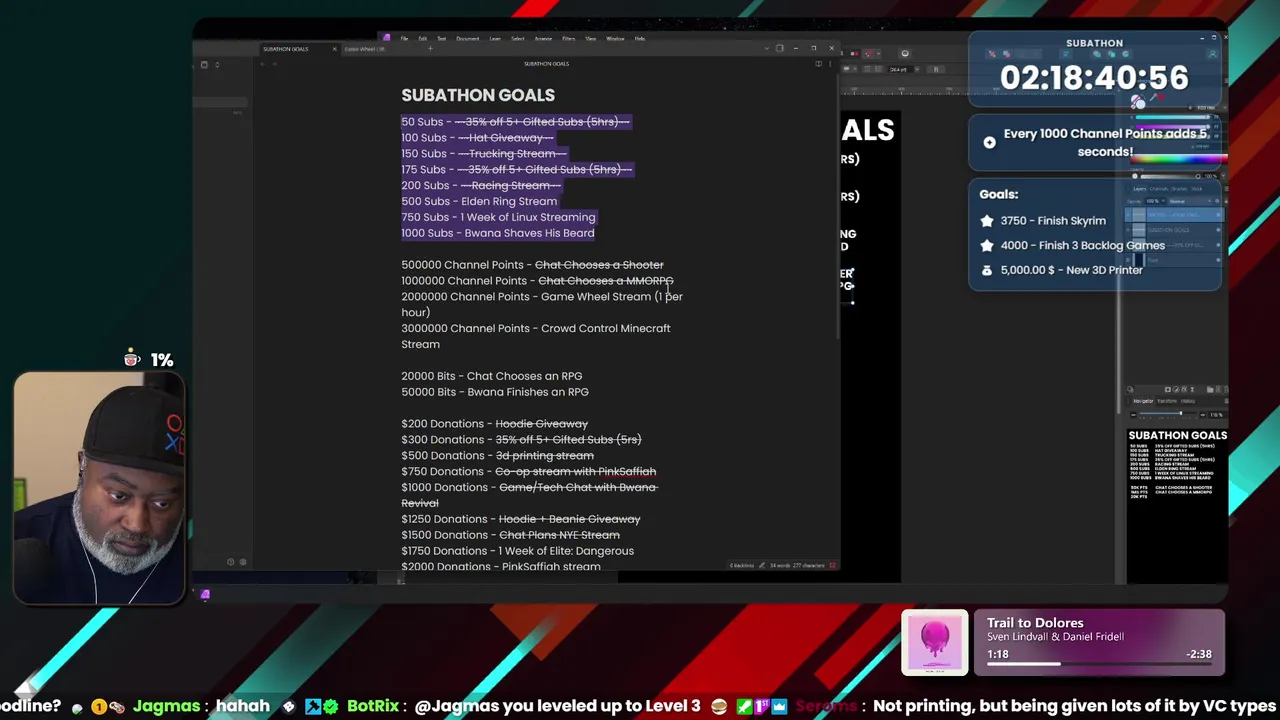Click the Navigator document preview thumbnail
Viewport: 1280px width, 720px height.
pos(1177,505)
